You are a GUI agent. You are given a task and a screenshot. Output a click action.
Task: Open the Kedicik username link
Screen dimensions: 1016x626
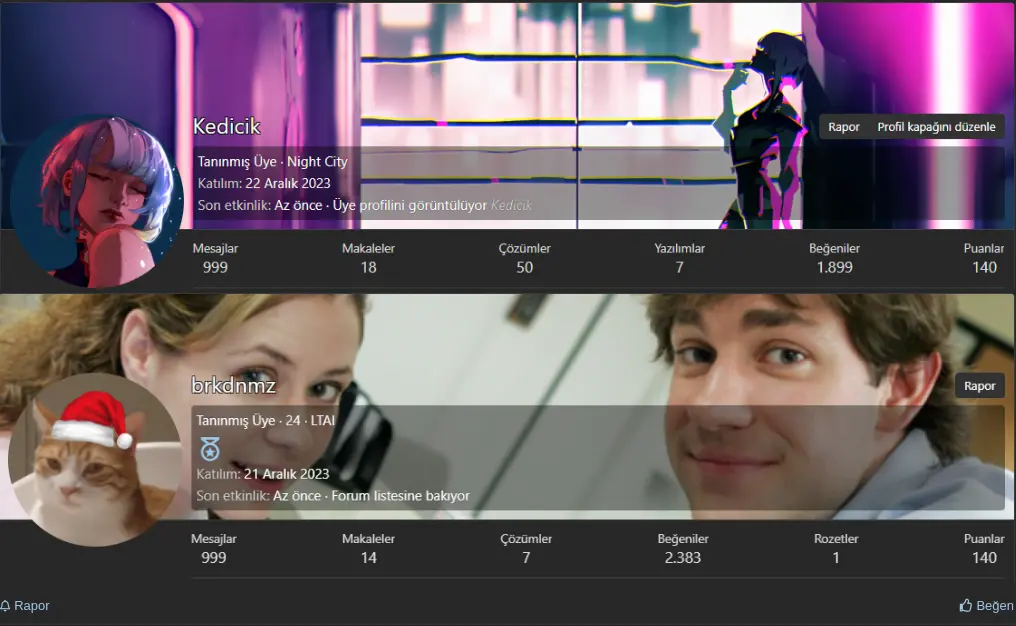click(x=227, y=126)
